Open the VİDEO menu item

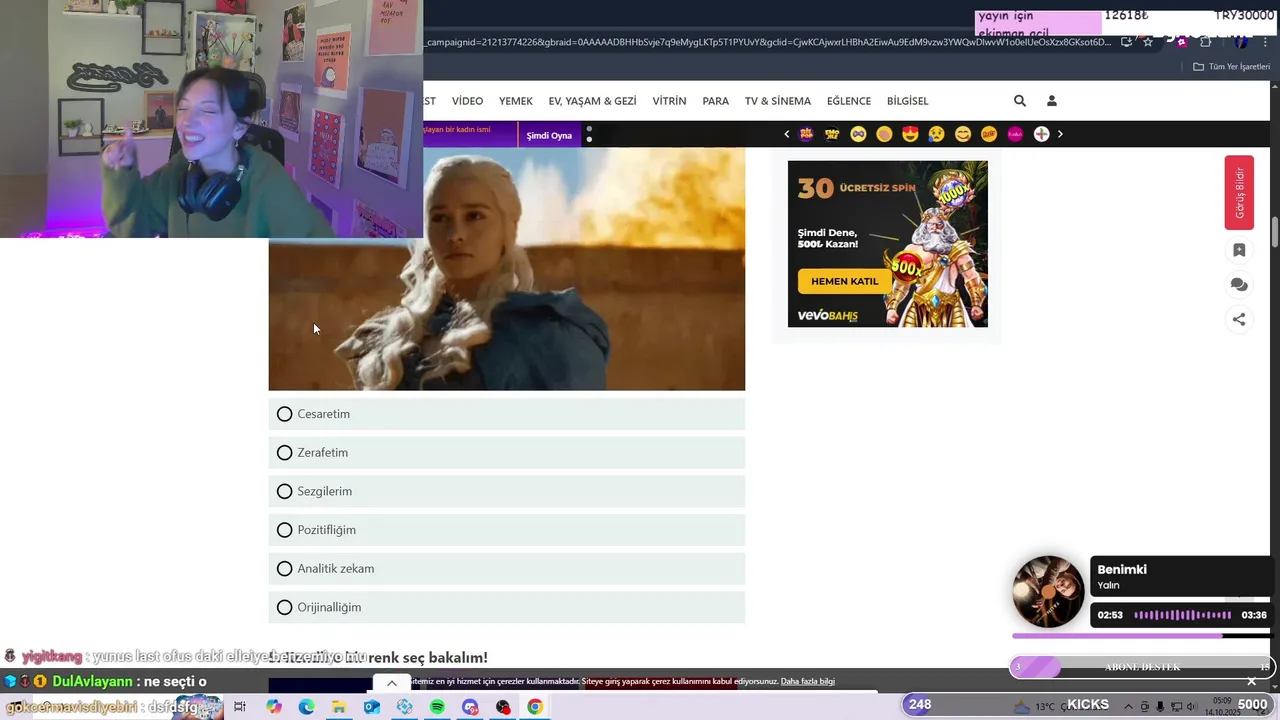tap(467, 101)
